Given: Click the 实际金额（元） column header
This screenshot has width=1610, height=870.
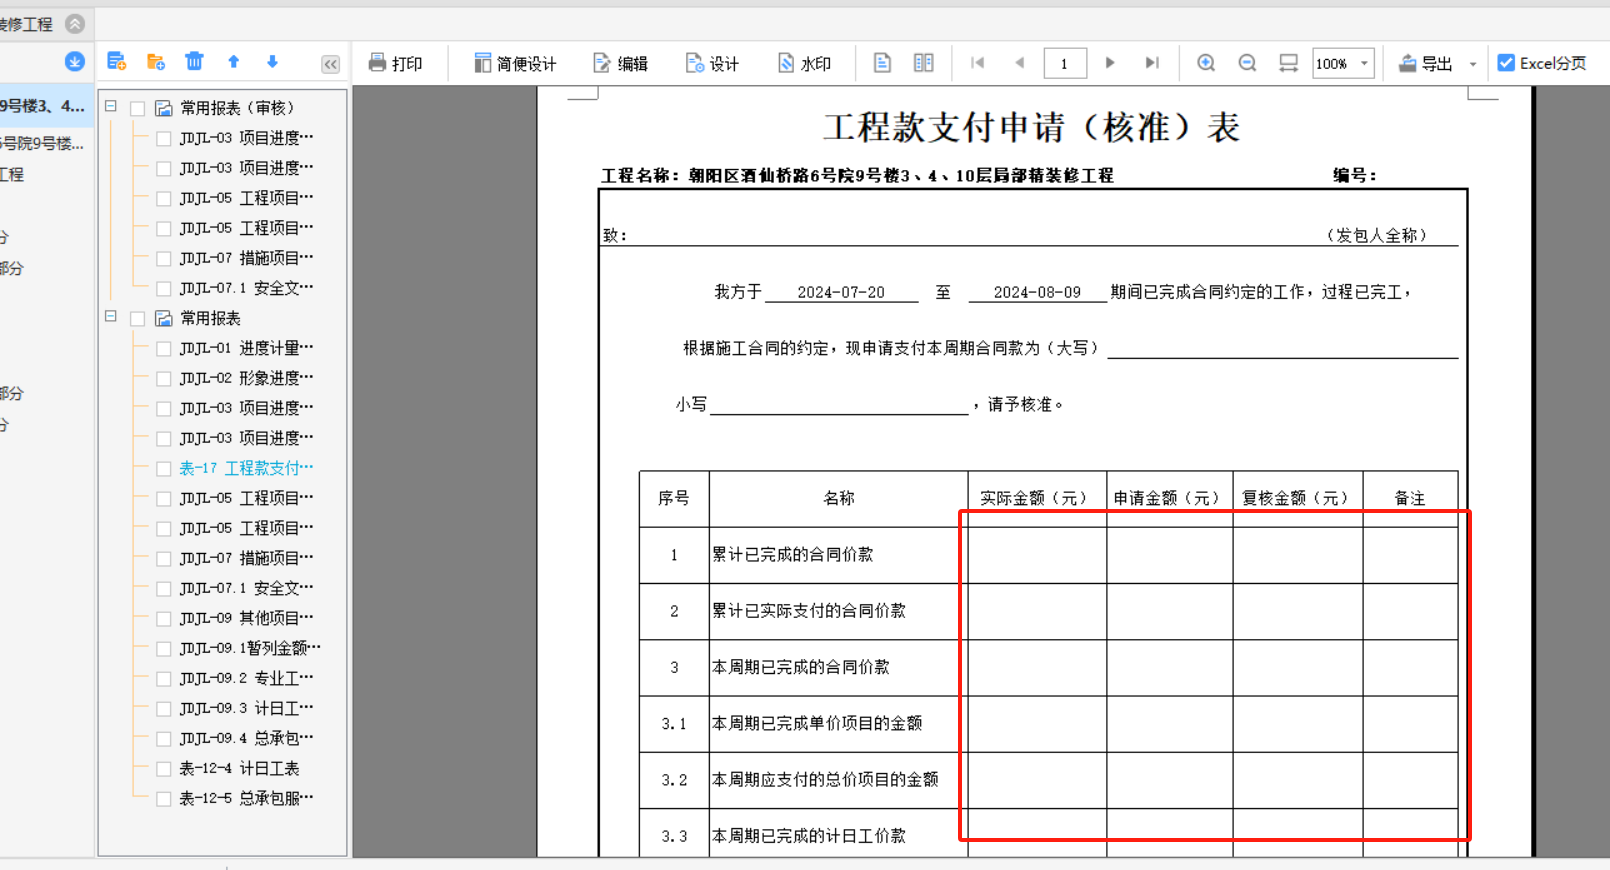Looking at the screenshot, I should (x=1036, y=498).
